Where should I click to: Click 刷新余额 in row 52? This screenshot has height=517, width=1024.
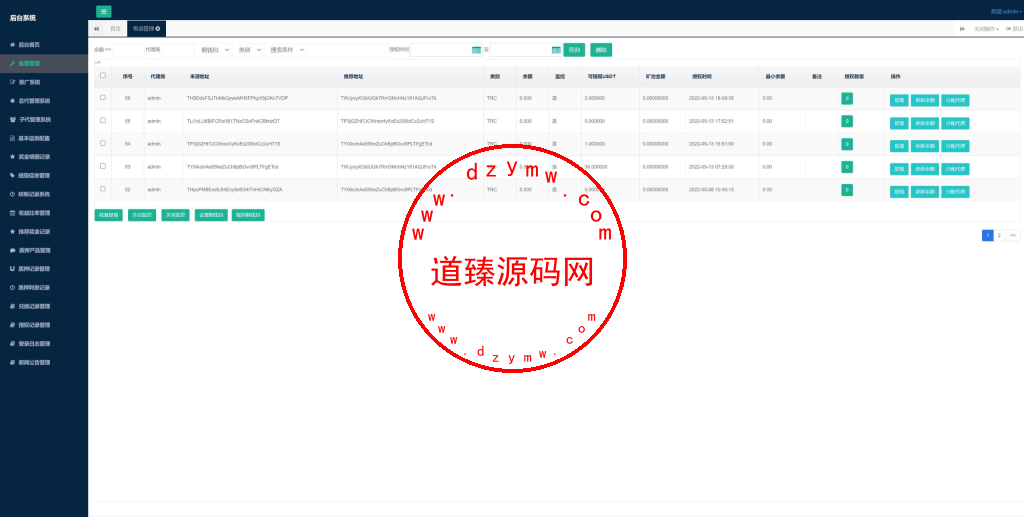point(925,192)
